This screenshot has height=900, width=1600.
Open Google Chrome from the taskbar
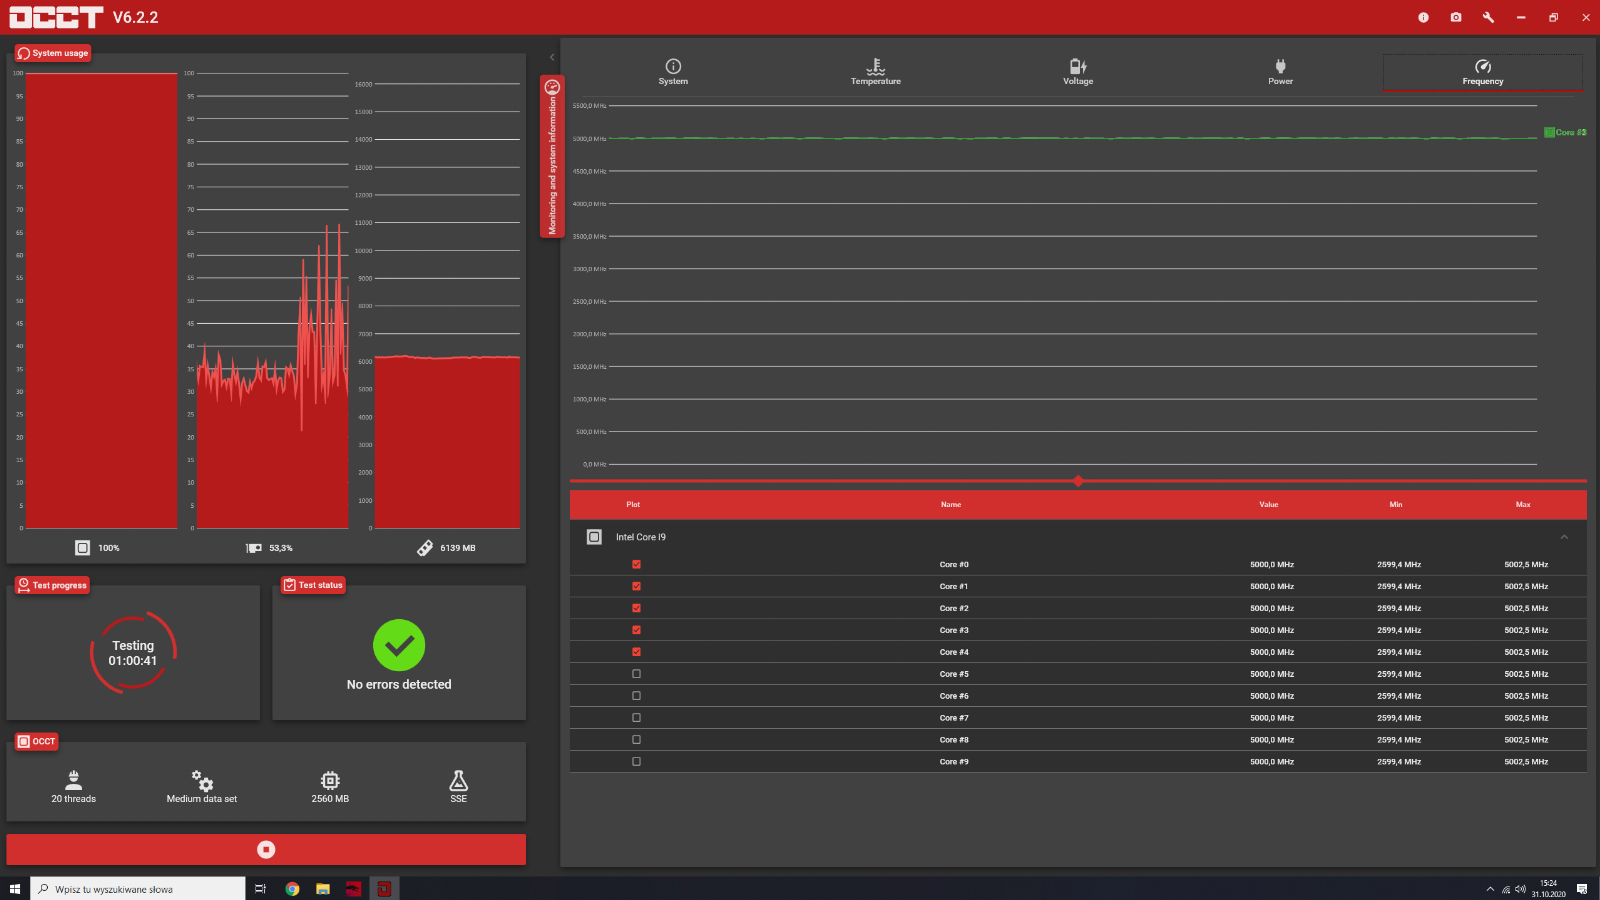click(x=292, y=889)
